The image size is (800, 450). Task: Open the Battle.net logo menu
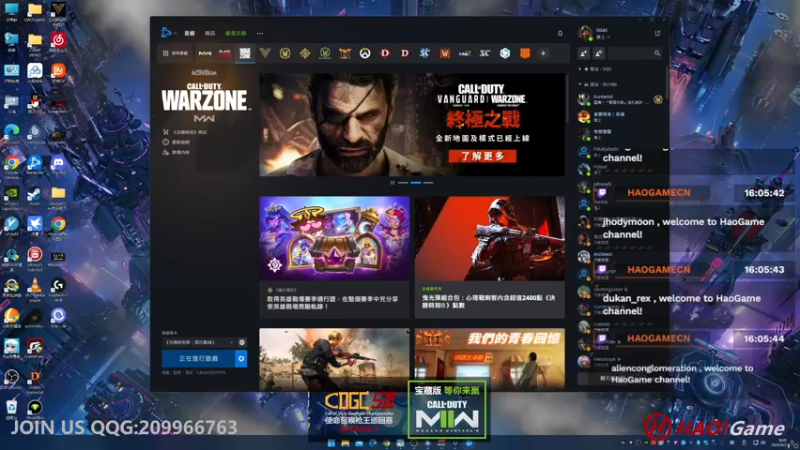pyautogui.click(x=166, y=33)
